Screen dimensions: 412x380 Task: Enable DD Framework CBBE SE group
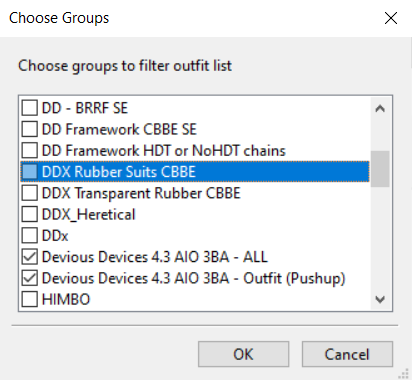[30, 129]
